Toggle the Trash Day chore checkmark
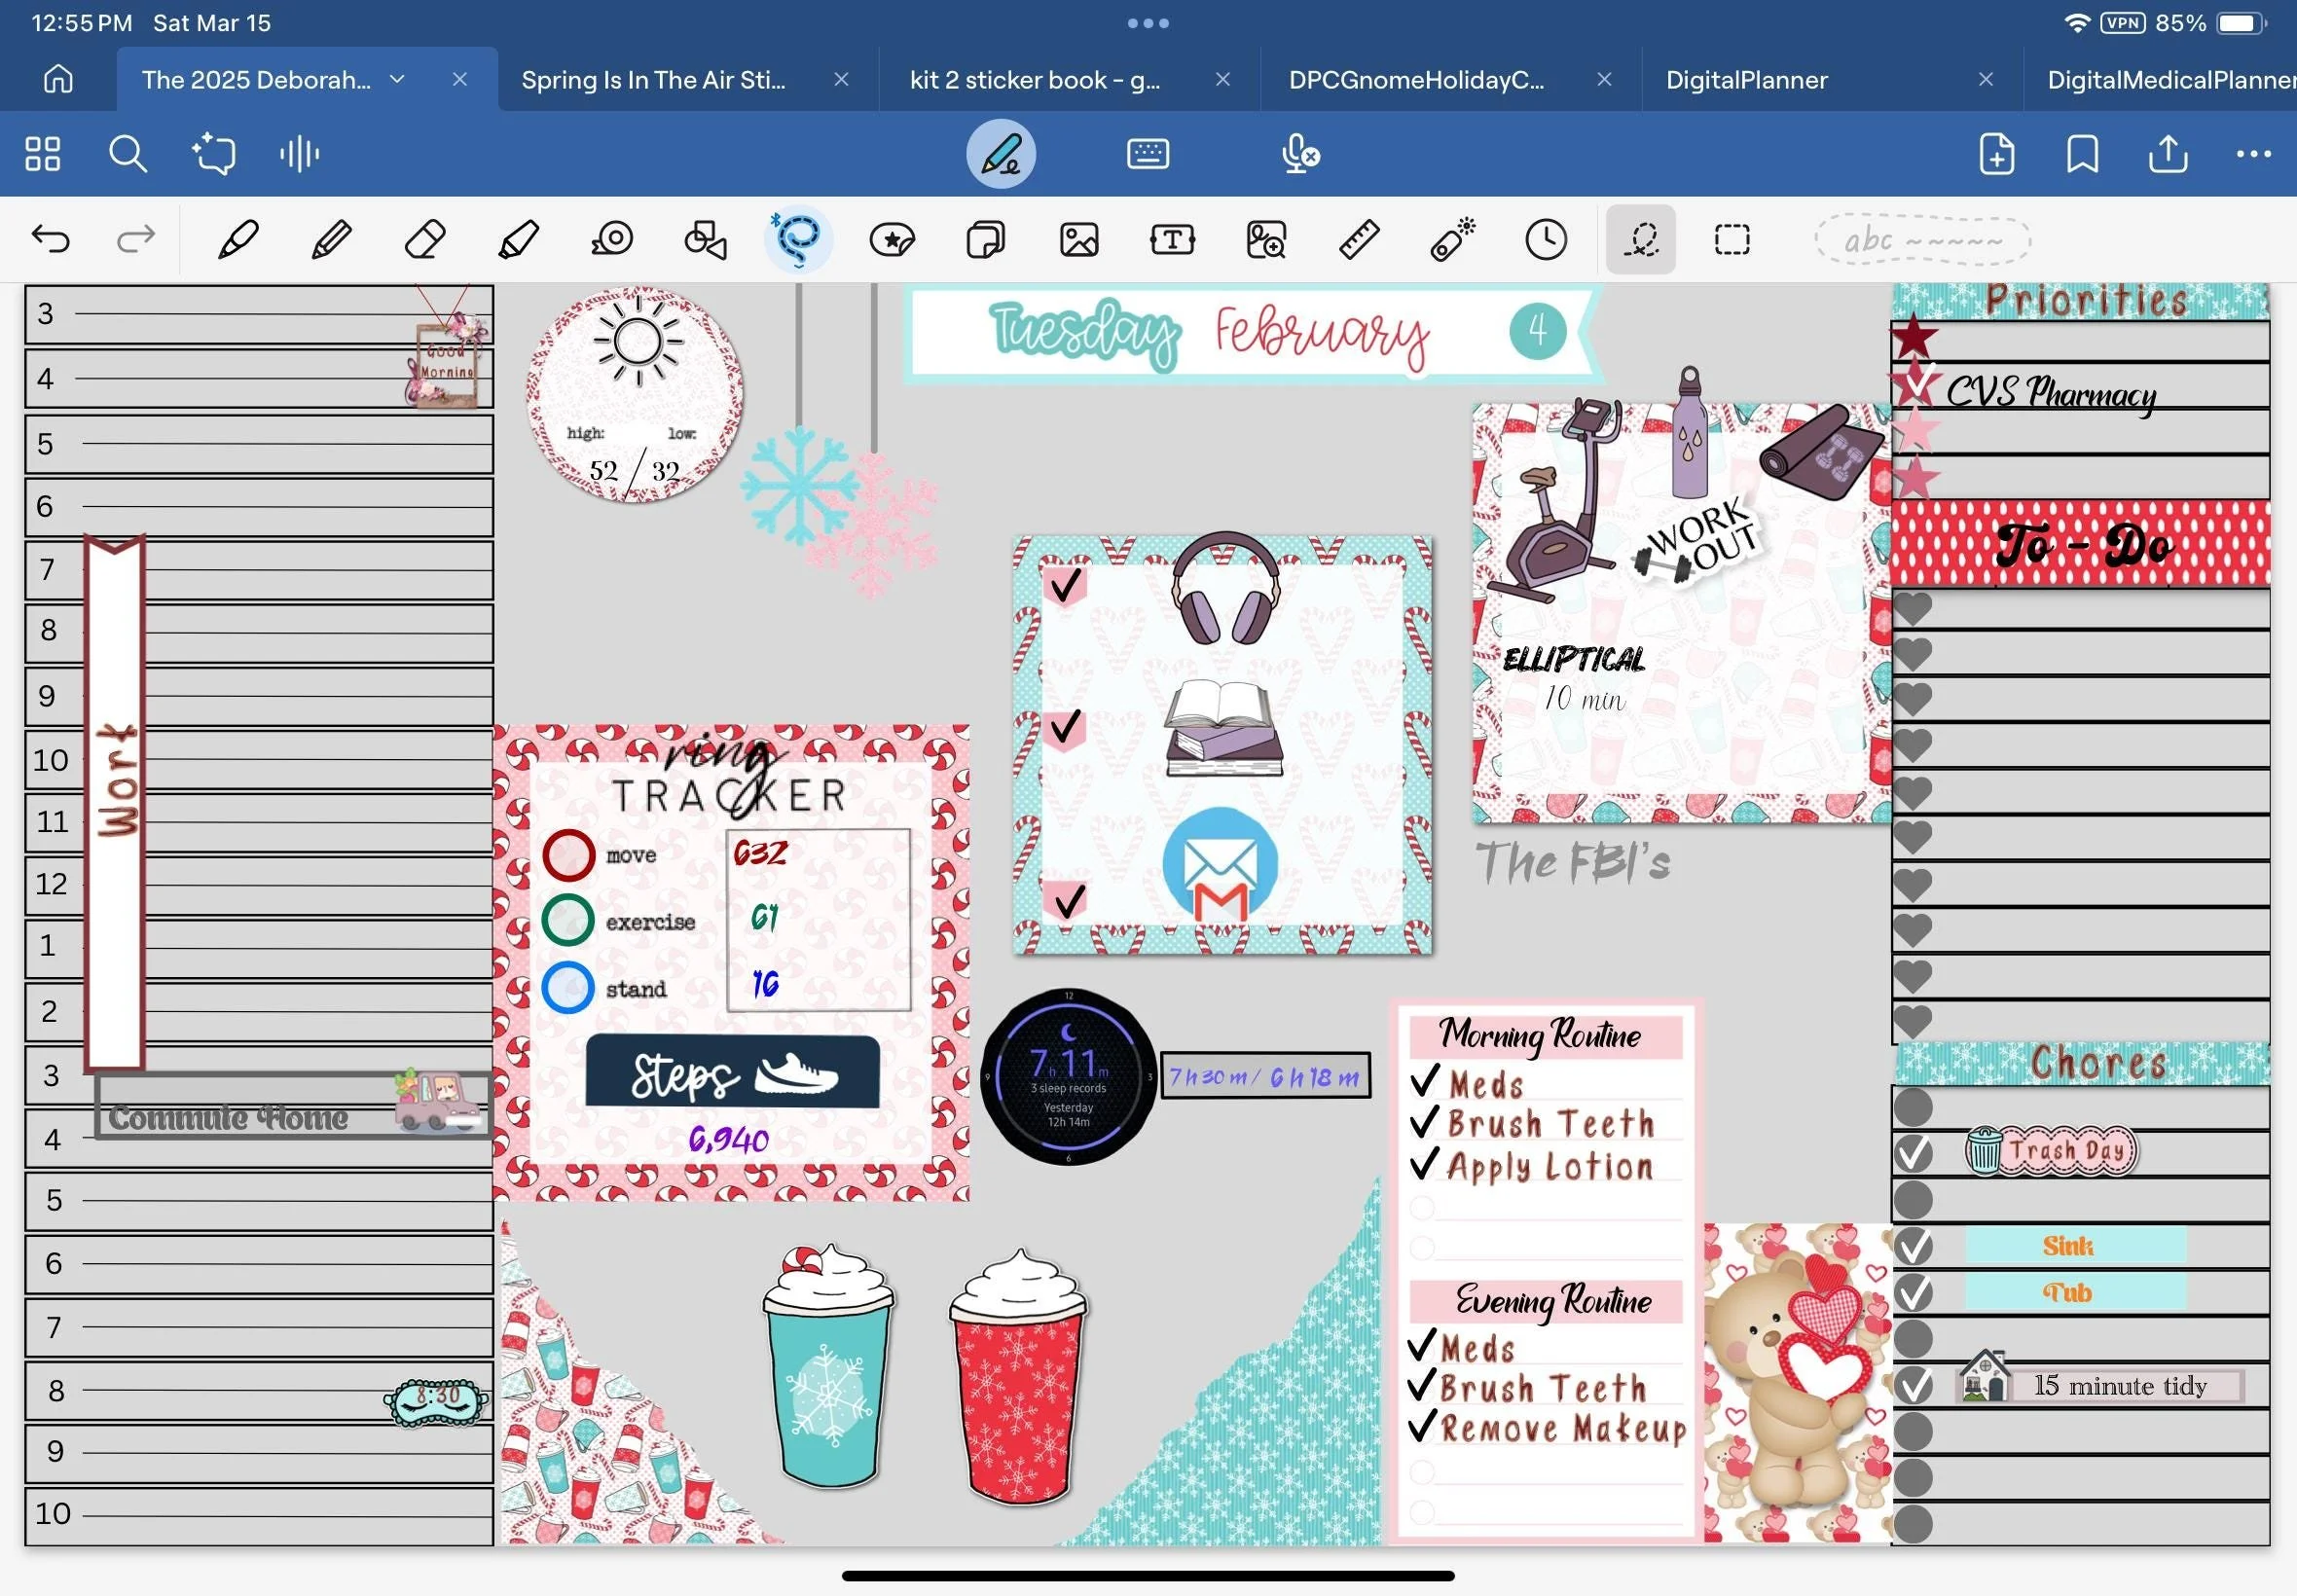This screenshot has height=1596, width=2297. [1913, 1154]
